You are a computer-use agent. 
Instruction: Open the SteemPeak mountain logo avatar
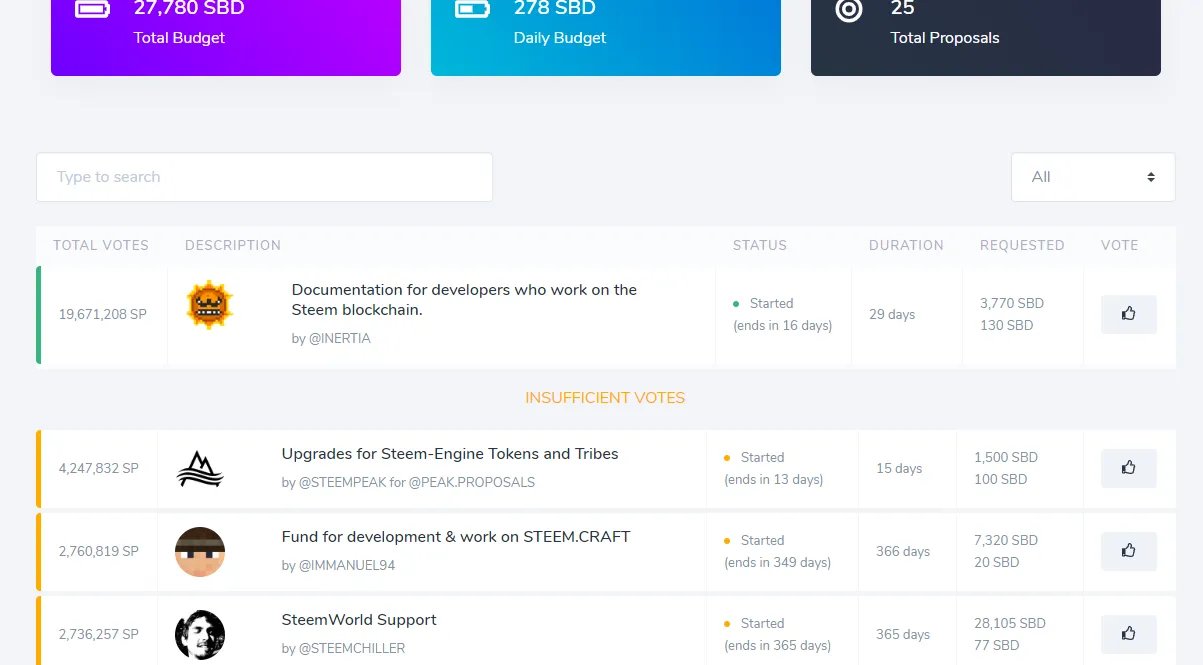[200, 468]
